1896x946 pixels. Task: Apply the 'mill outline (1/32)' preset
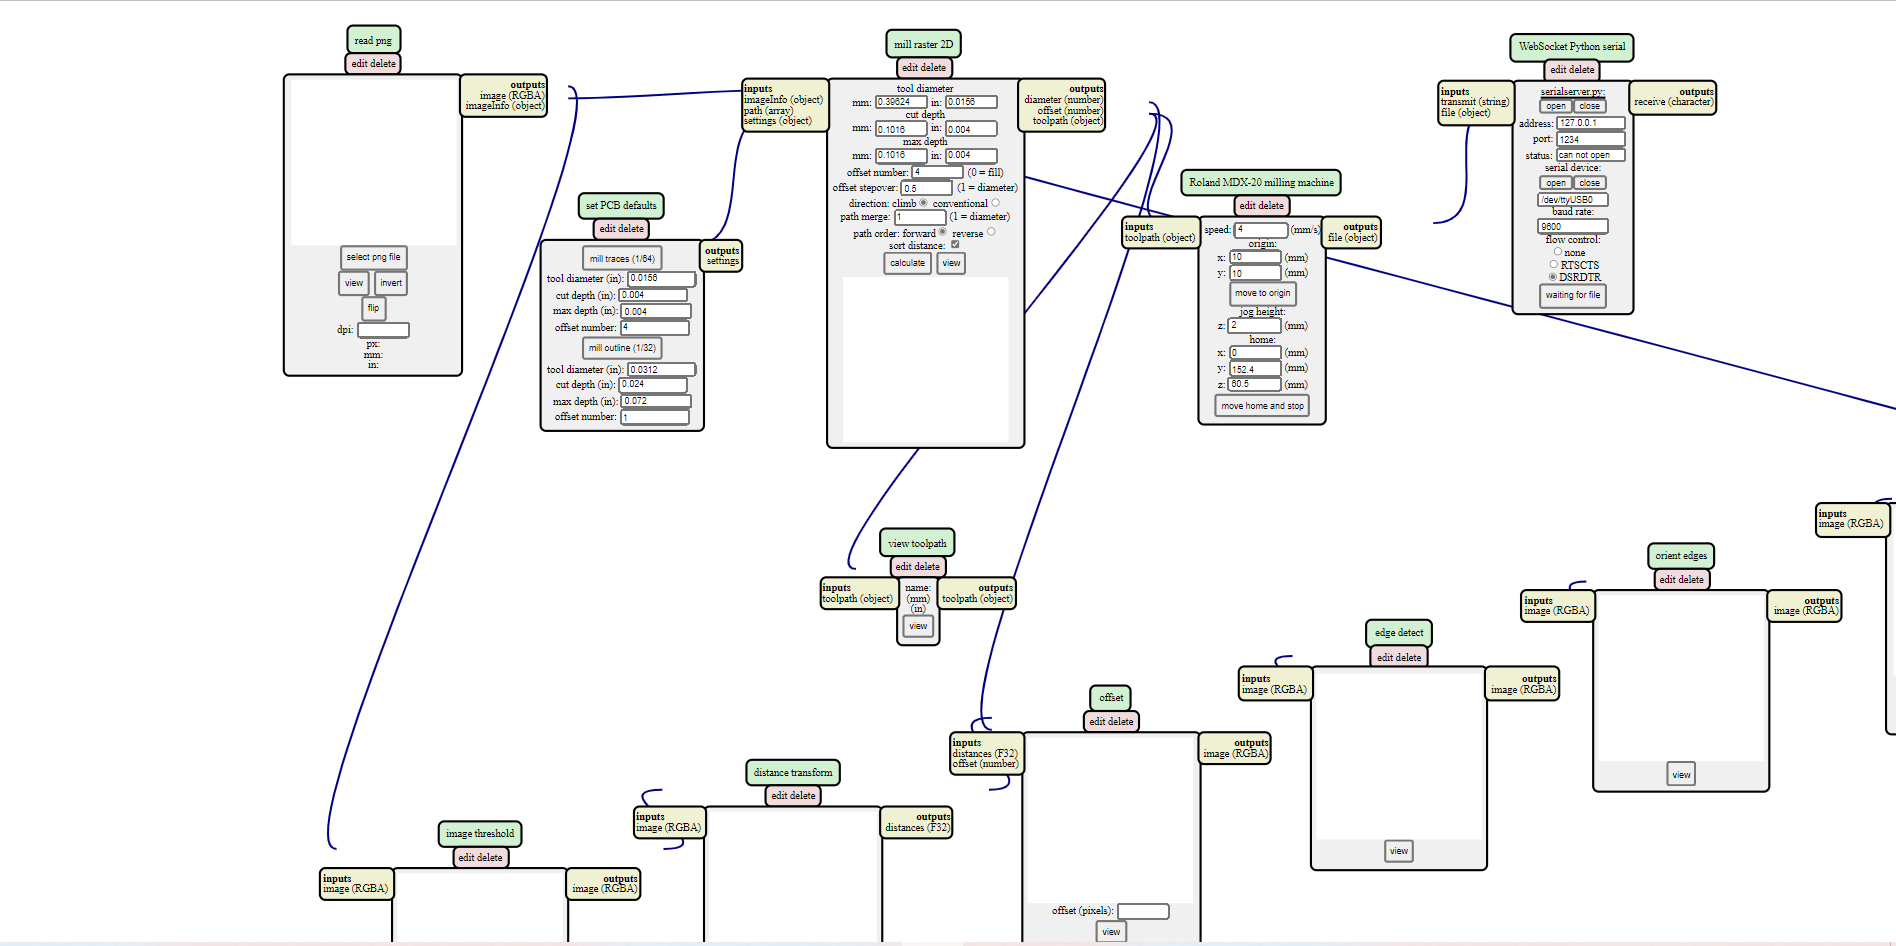[x=622, y=348]
